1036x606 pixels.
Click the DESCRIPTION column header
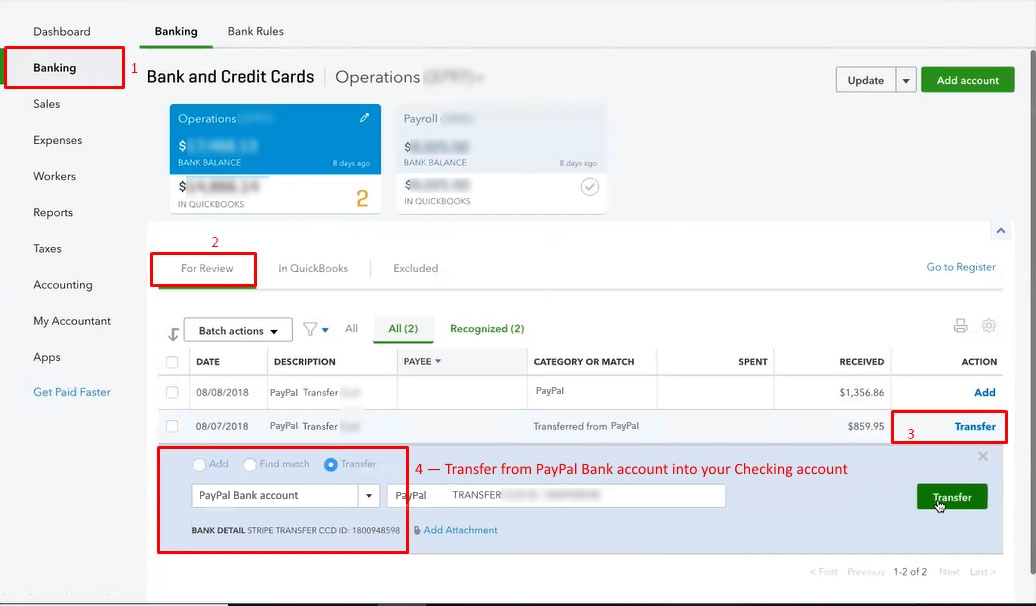[305, 361]
